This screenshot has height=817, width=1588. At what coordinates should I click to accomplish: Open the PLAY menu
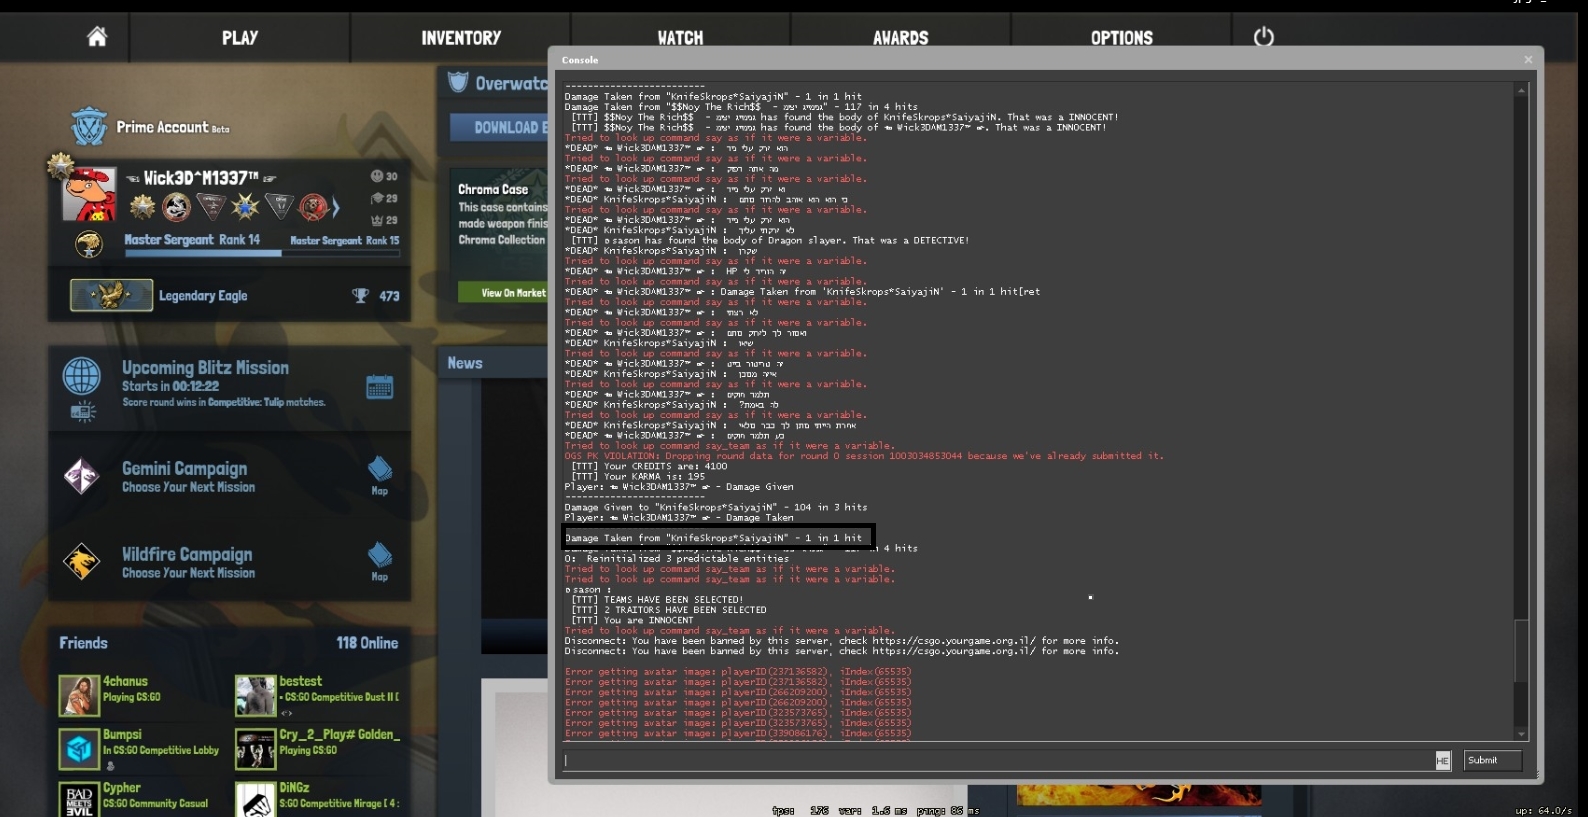tap(240, 38)
